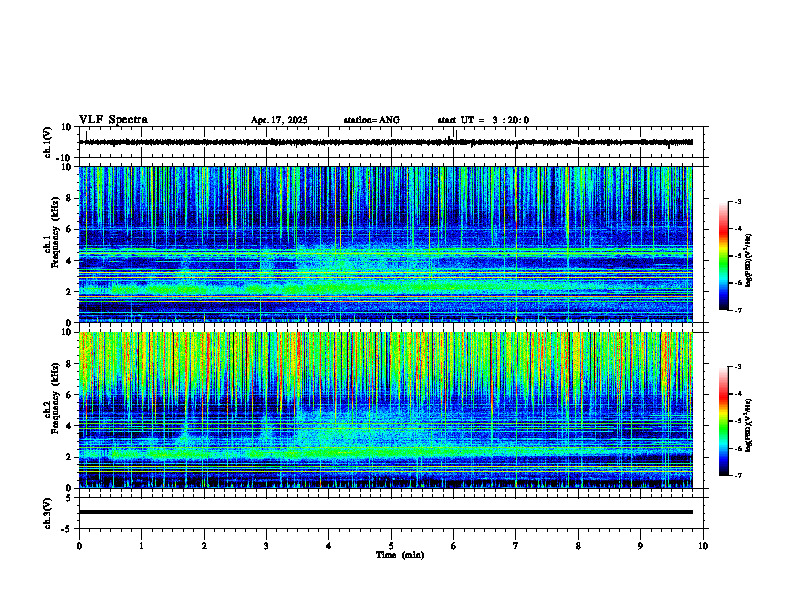Click the "-7" label on ch.2 color bar

737,476
